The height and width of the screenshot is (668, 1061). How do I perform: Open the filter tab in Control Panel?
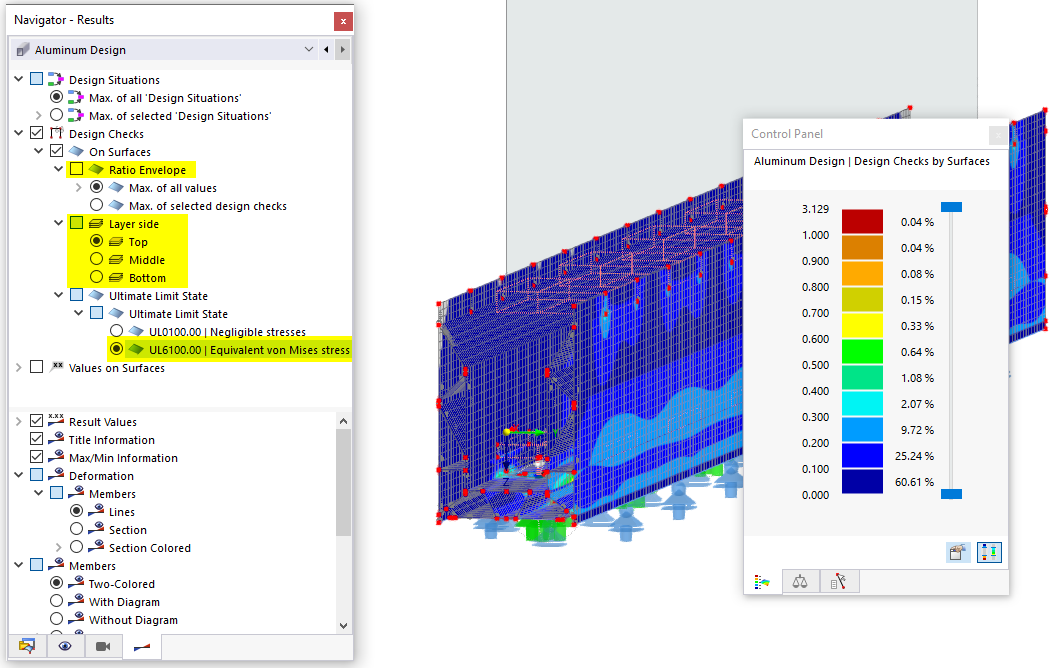[x=838, y=581]
